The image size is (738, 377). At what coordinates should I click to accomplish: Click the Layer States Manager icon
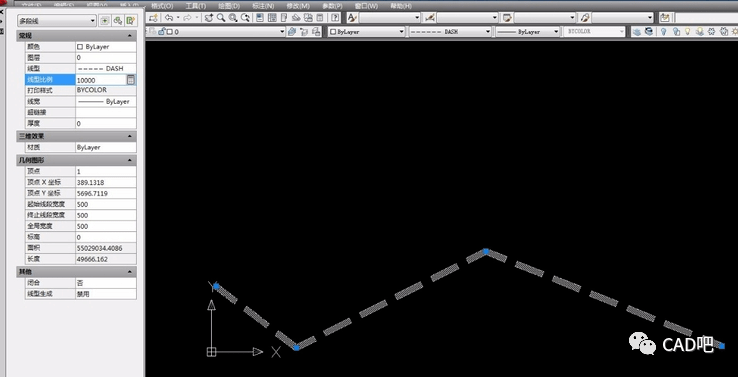(316, 32)
